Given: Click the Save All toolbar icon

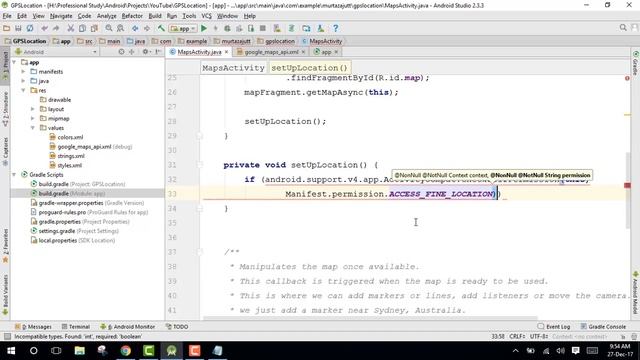Looking at the screenshot, I should [x=18, y=29].
